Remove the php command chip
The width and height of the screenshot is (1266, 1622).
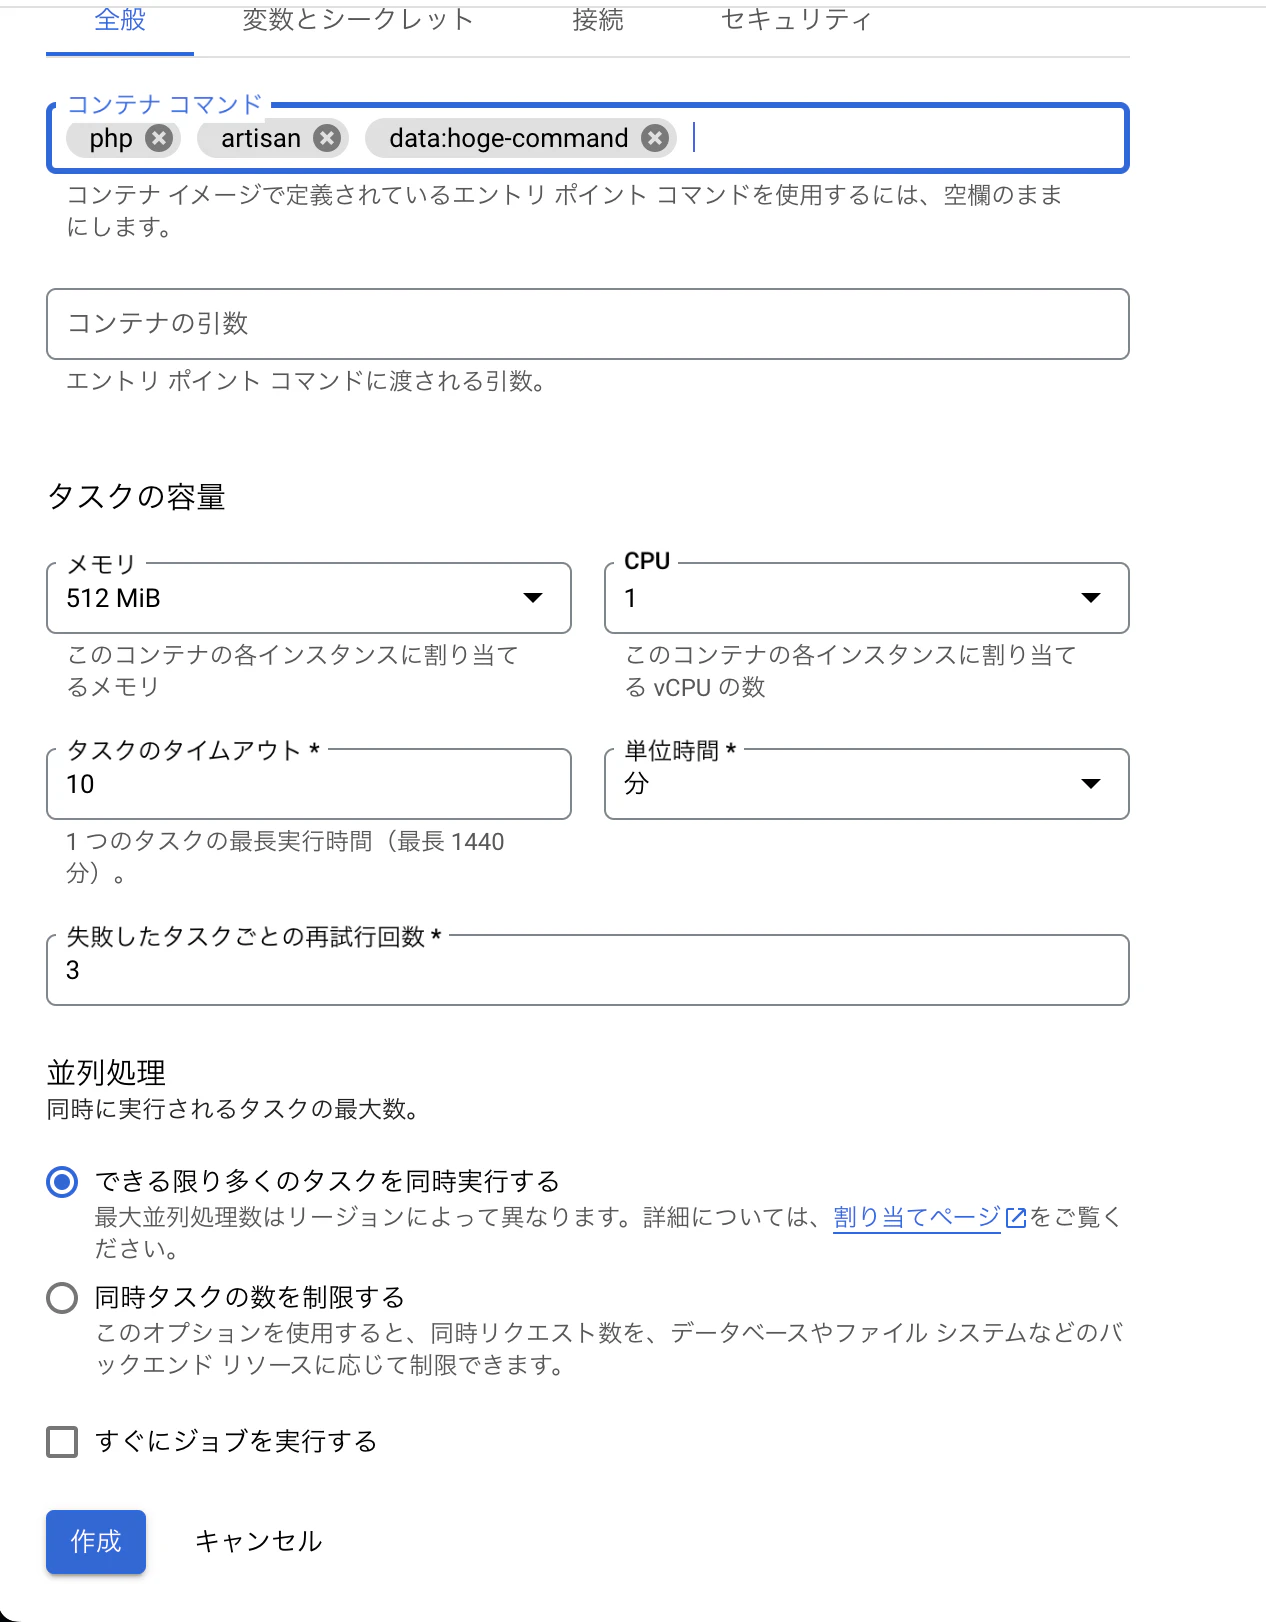tap(159, 138)
